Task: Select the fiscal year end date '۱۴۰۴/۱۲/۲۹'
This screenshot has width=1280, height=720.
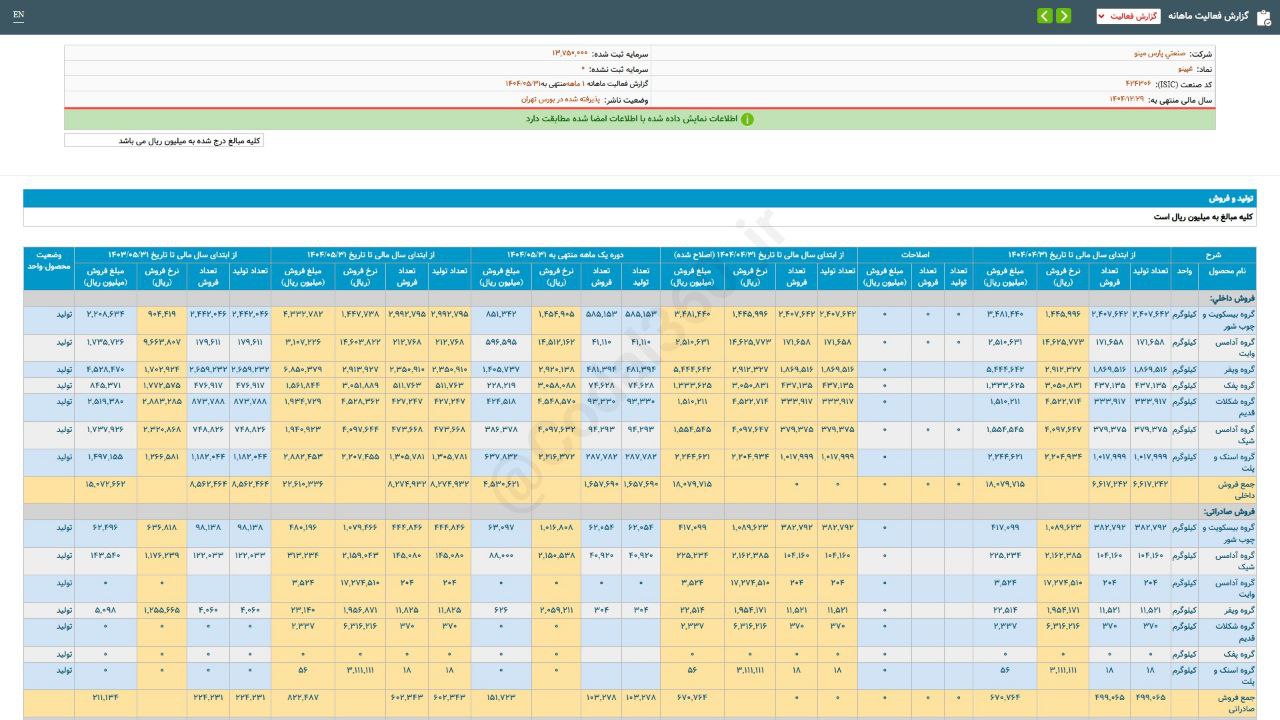Action: [1127, 100]
